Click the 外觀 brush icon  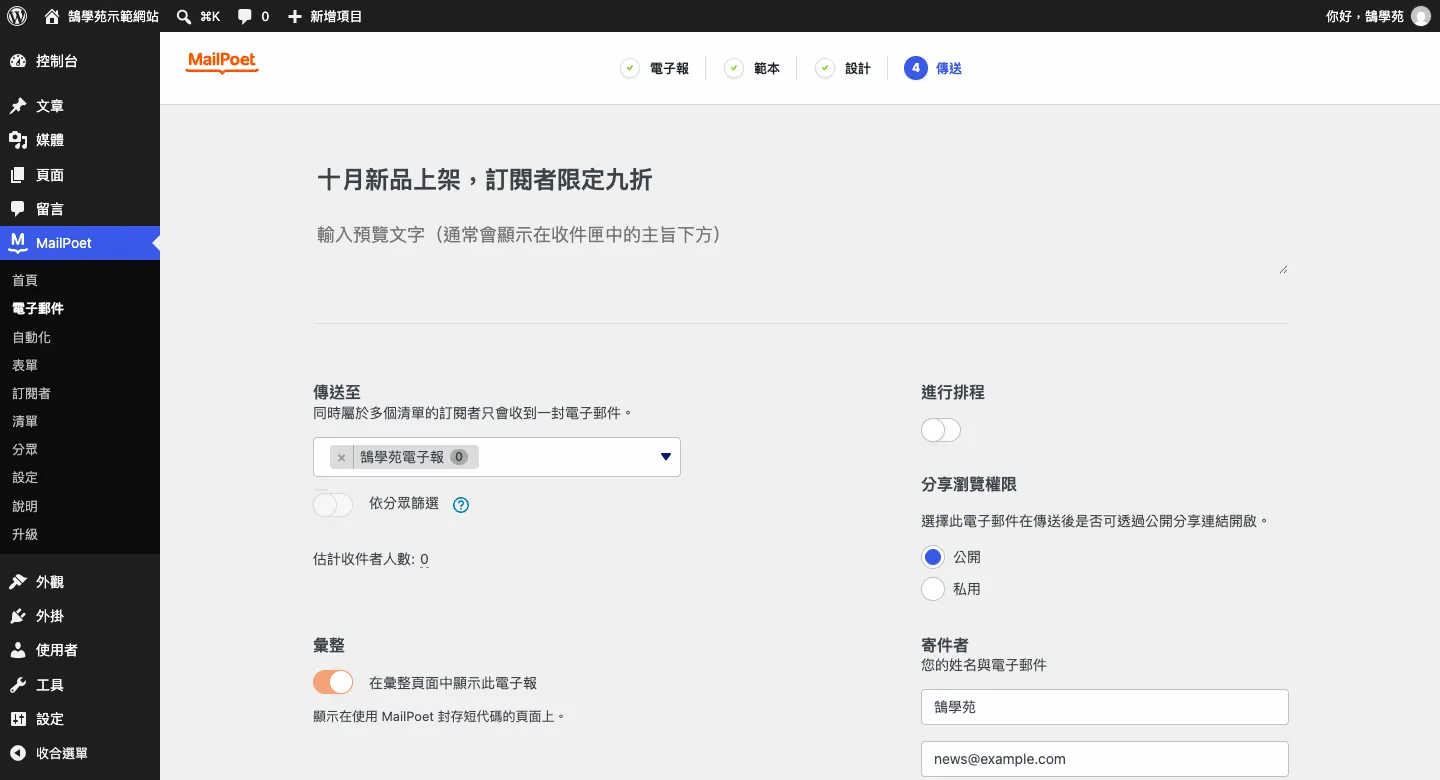pos(18,582)
